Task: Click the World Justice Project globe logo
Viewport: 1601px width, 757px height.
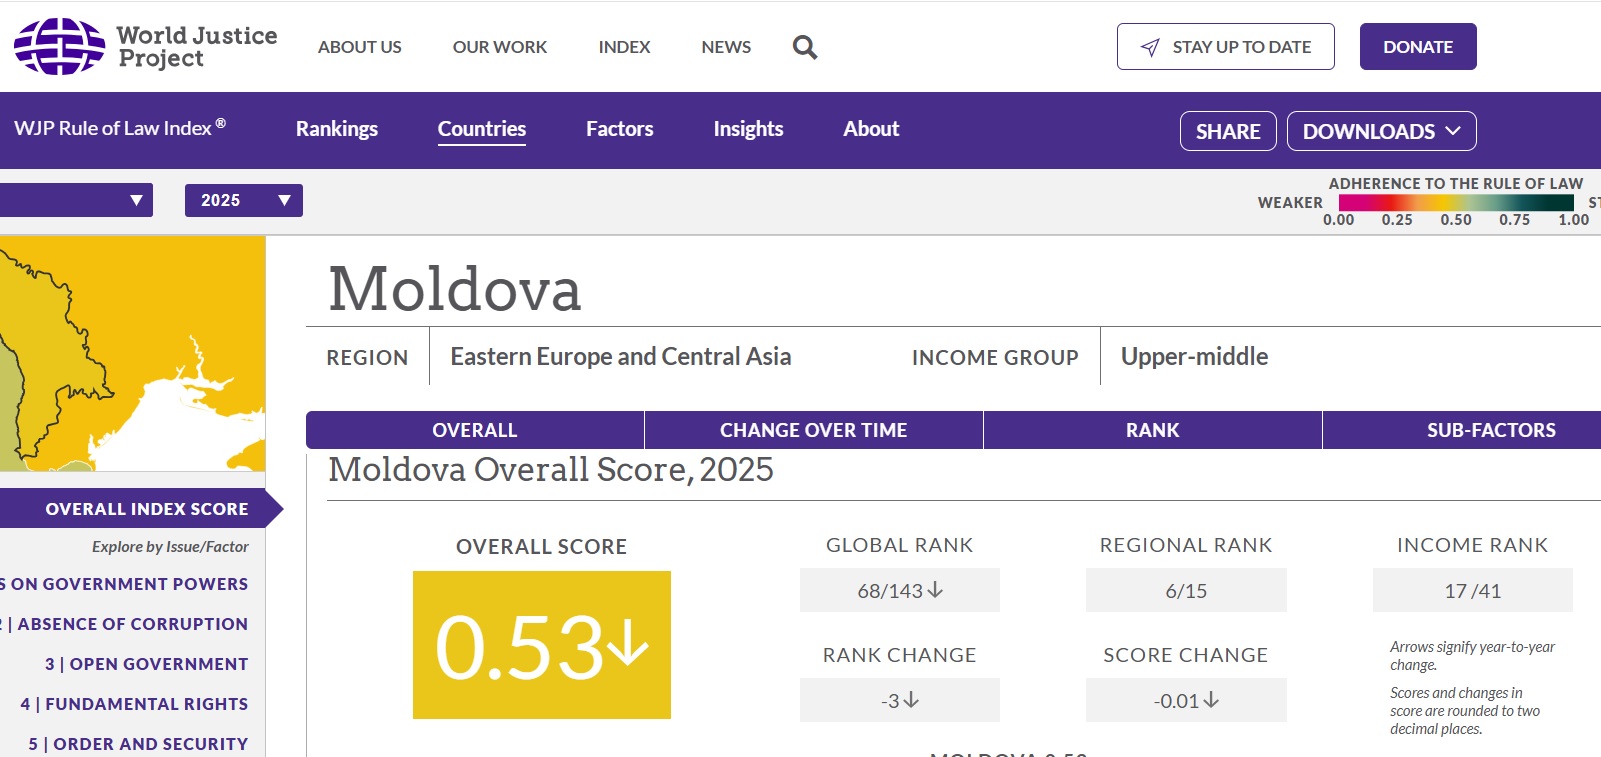Action: (59, 46)
